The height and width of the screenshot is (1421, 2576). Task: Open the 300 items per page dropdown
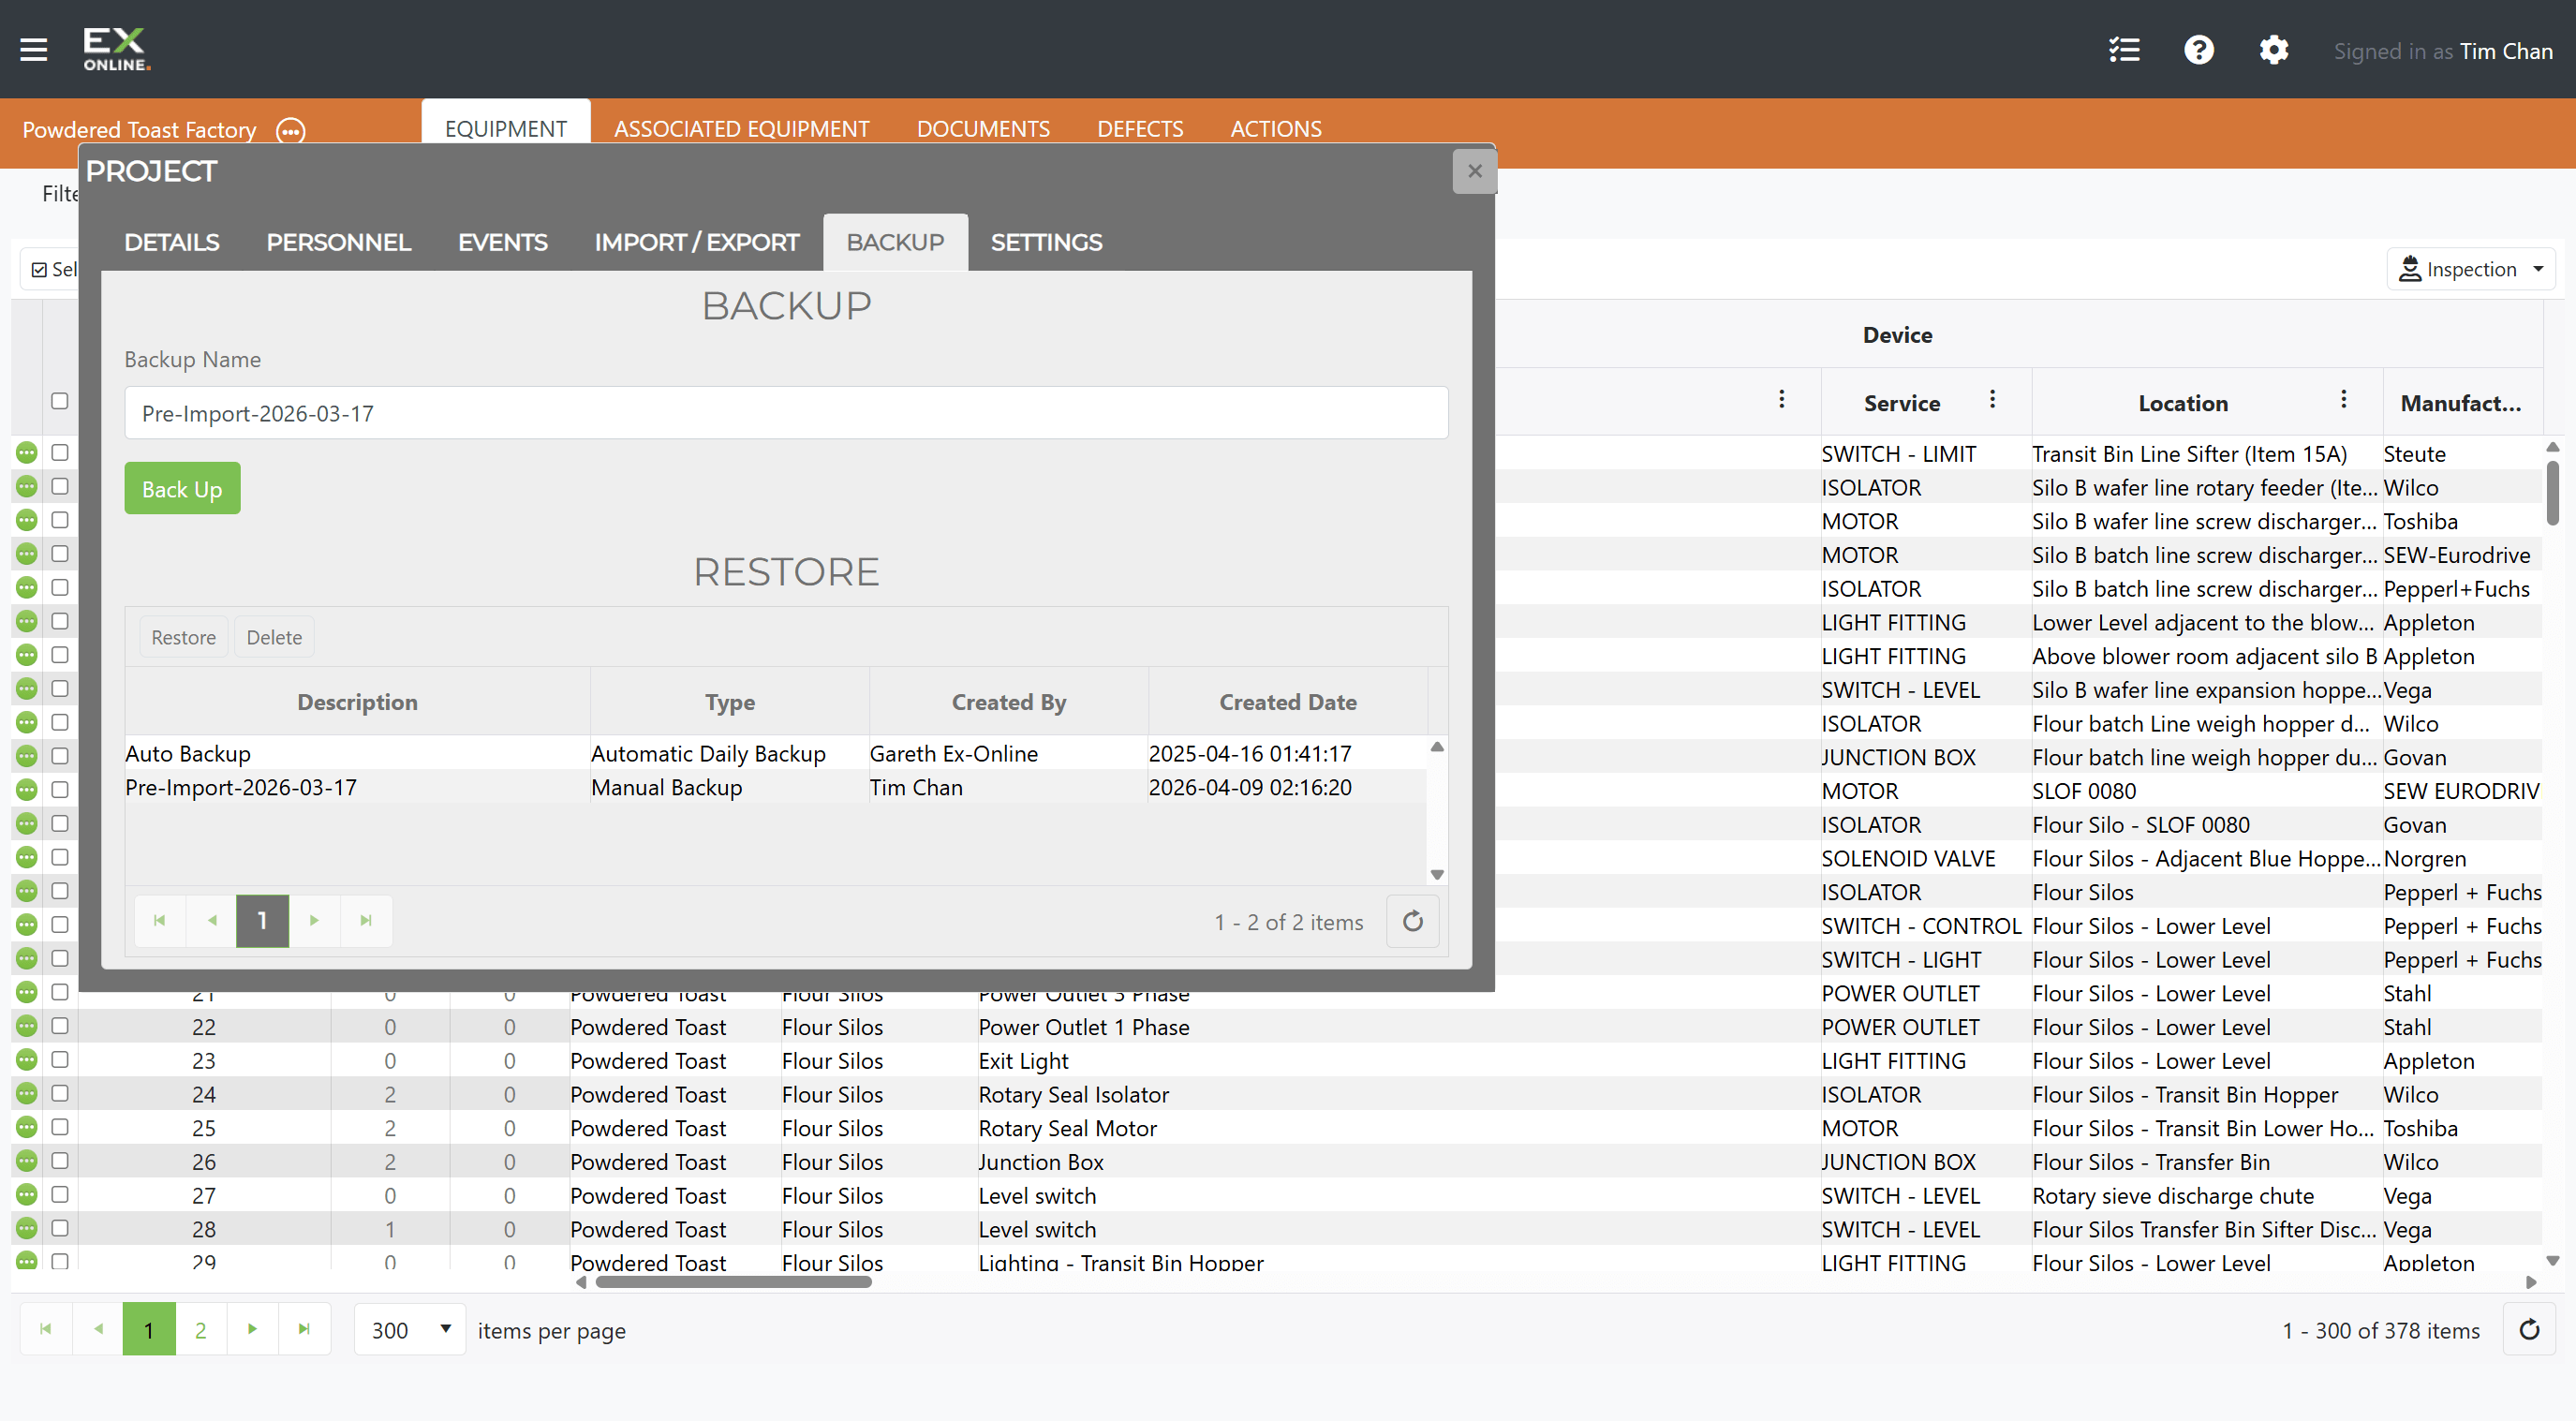tap(410, 1329)
